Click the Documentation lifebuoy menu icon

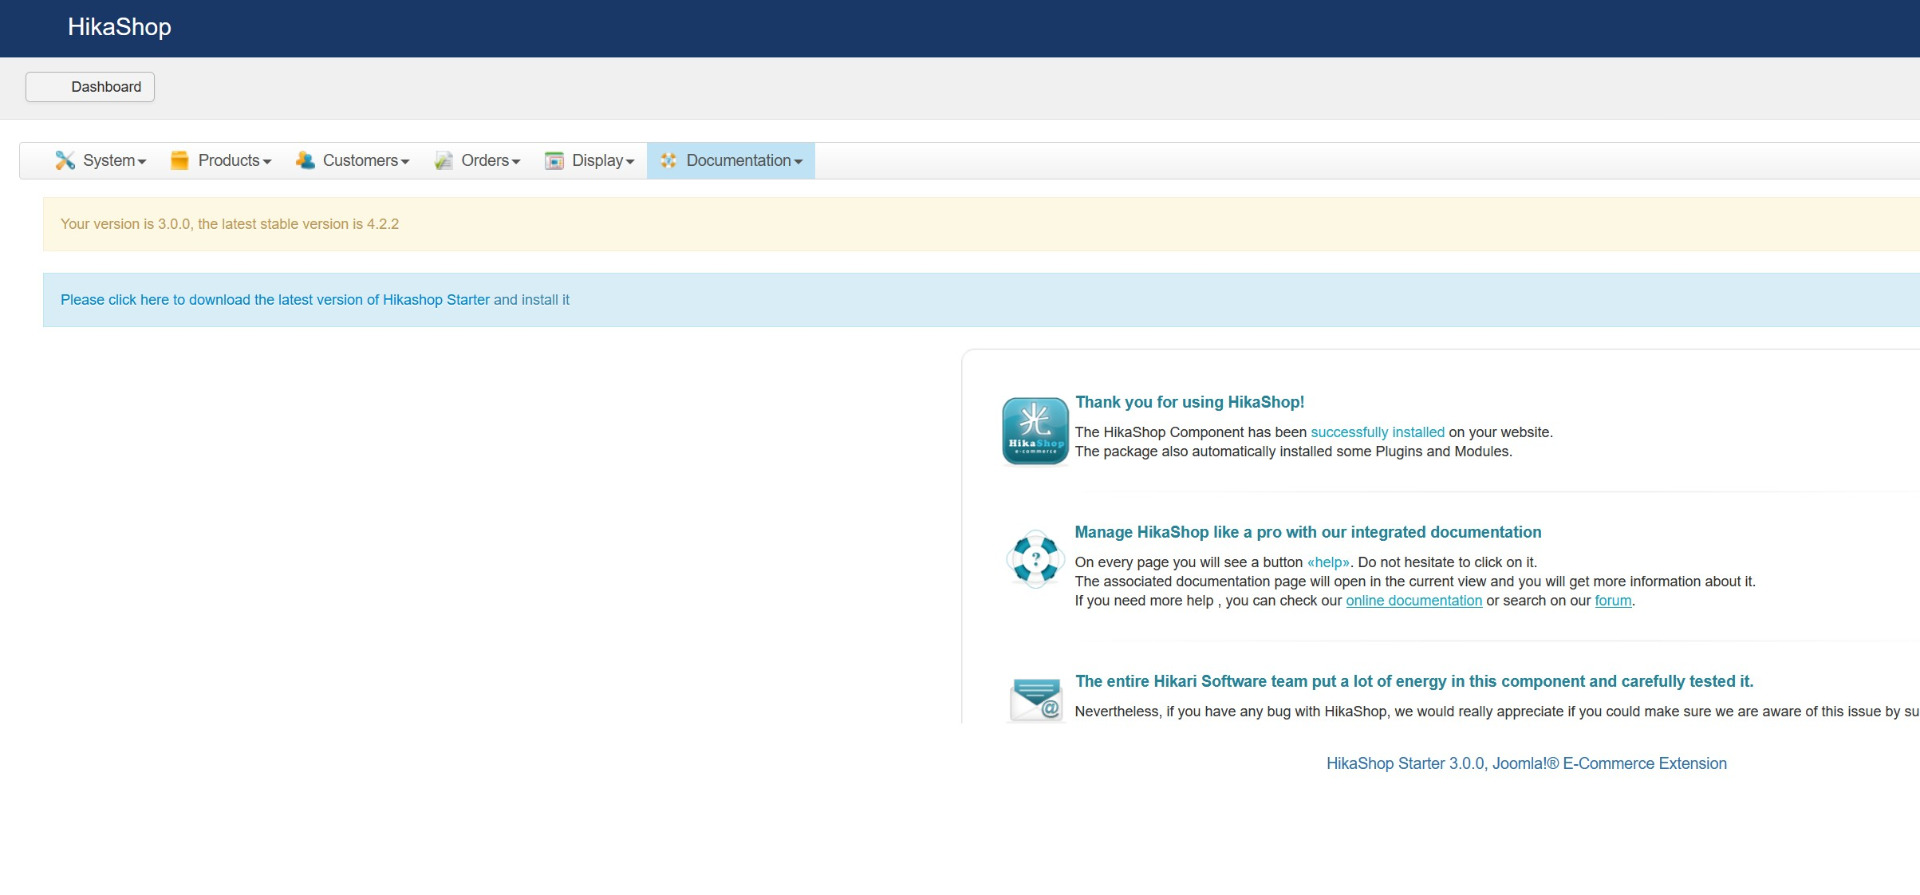668,160
